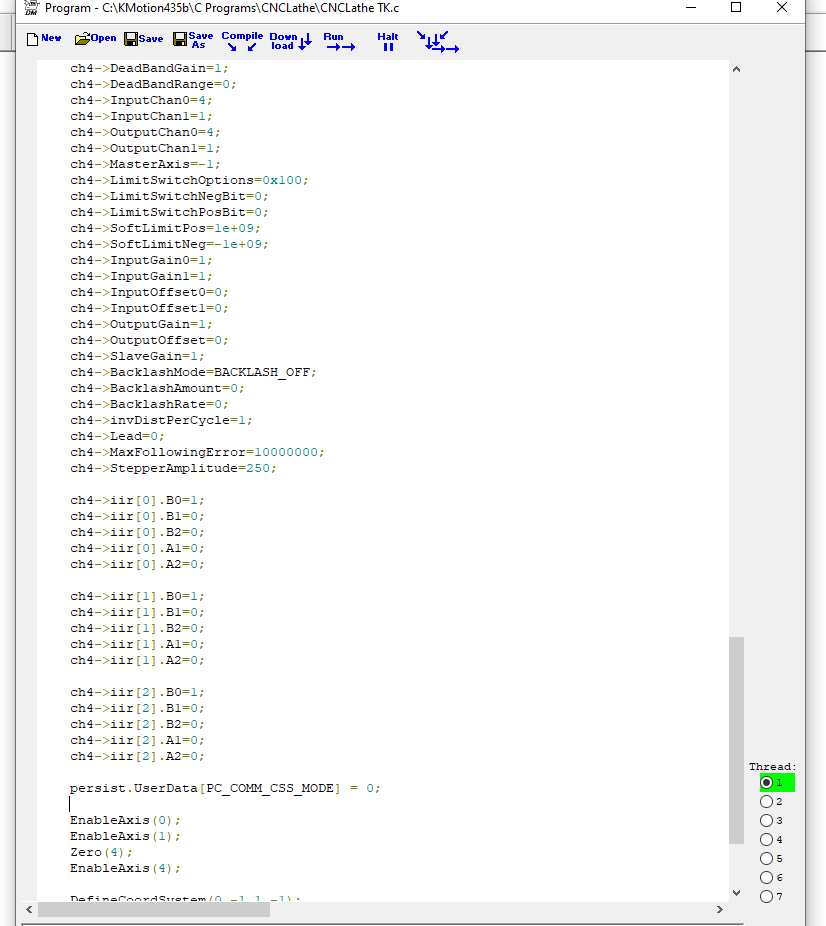Viewport: 826px width, 926px height.
Task: Select Thread 7 radio button
Action: 767,896
